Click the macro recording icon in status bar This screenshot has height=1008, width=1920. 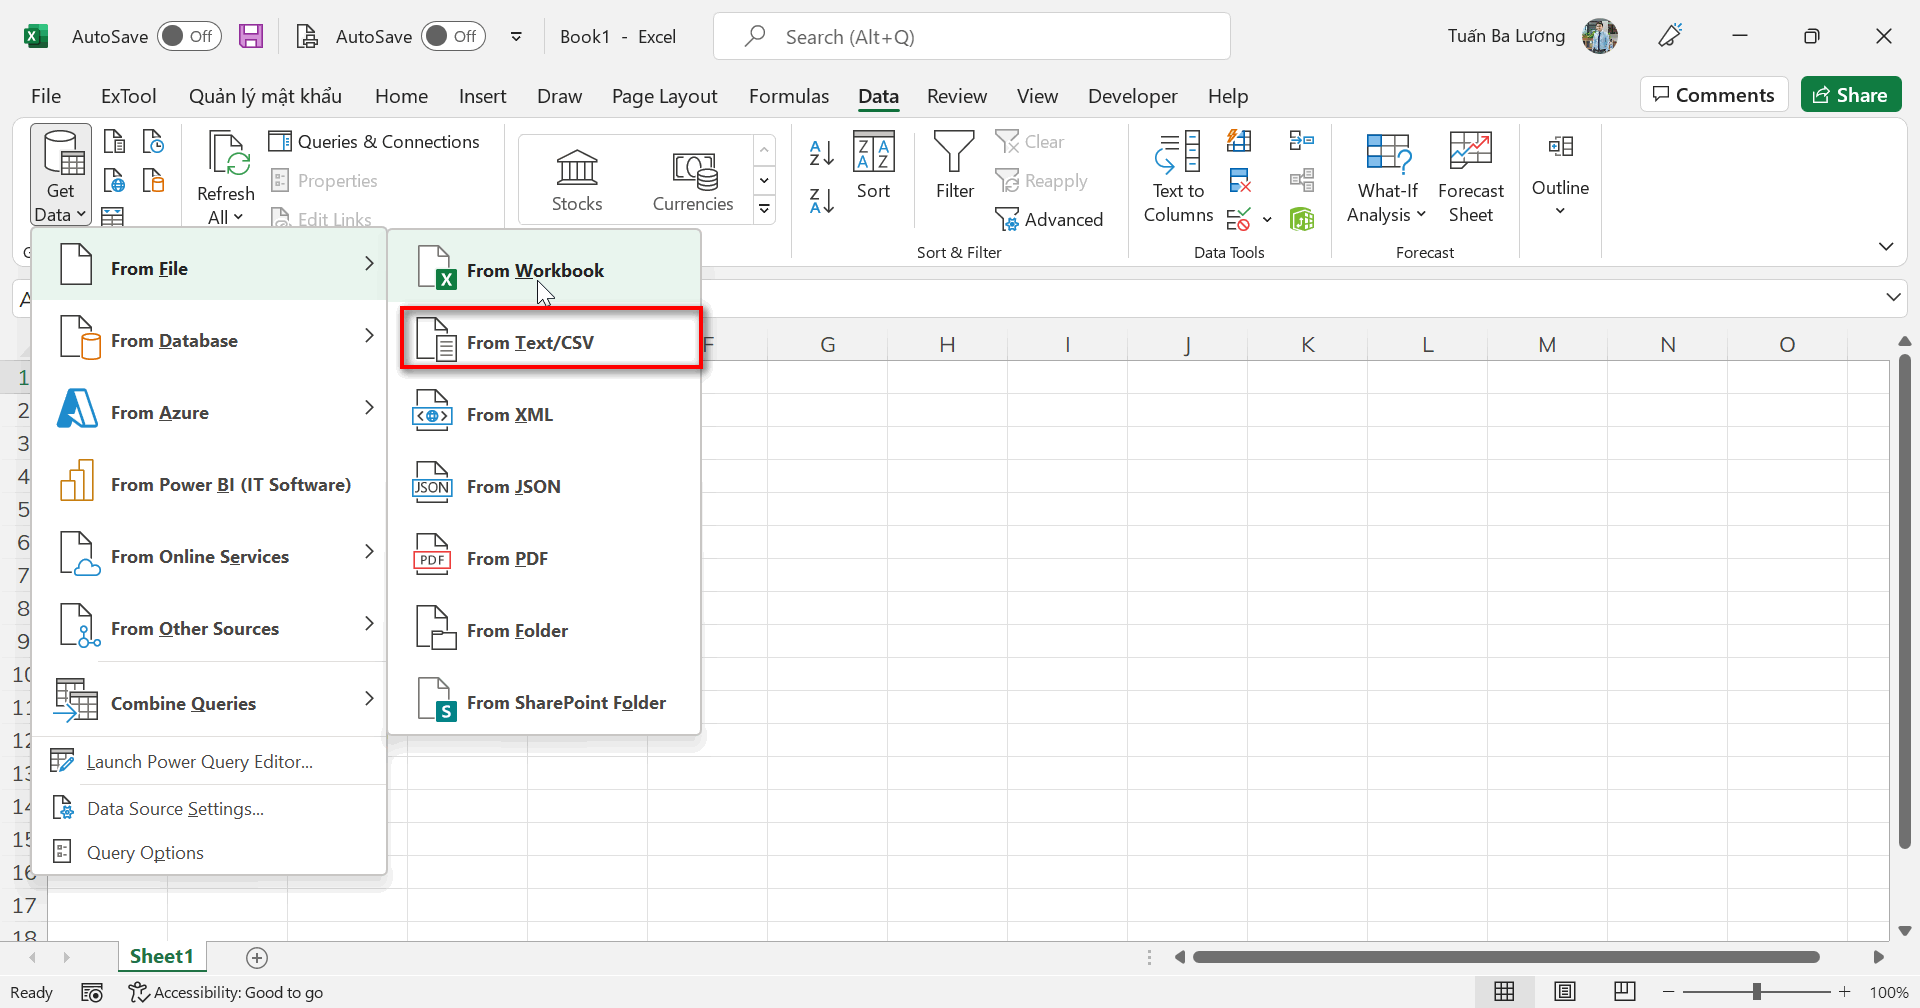click(x=92, y=992)
